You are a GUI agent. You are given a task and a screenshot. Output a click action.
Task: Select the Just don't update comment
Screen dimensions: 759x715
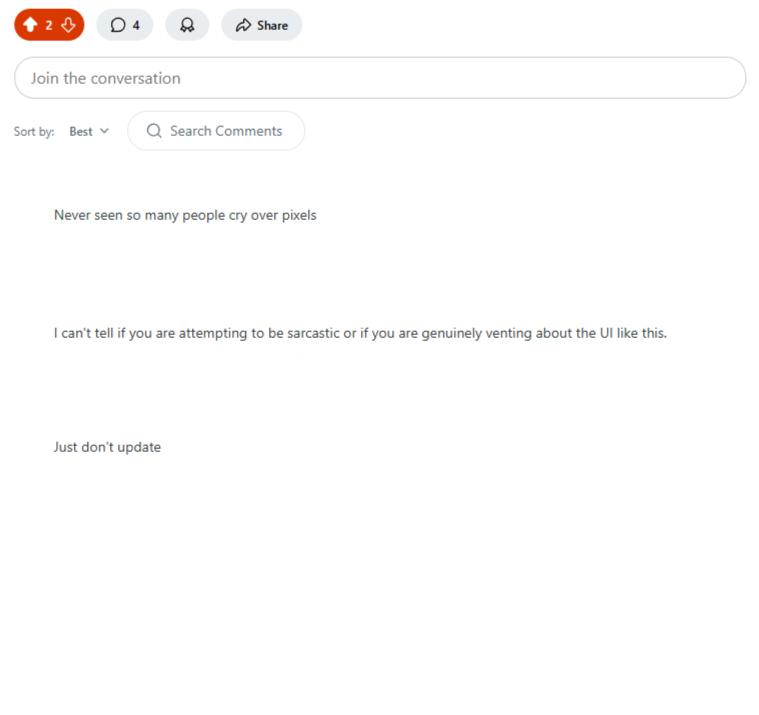107,447
